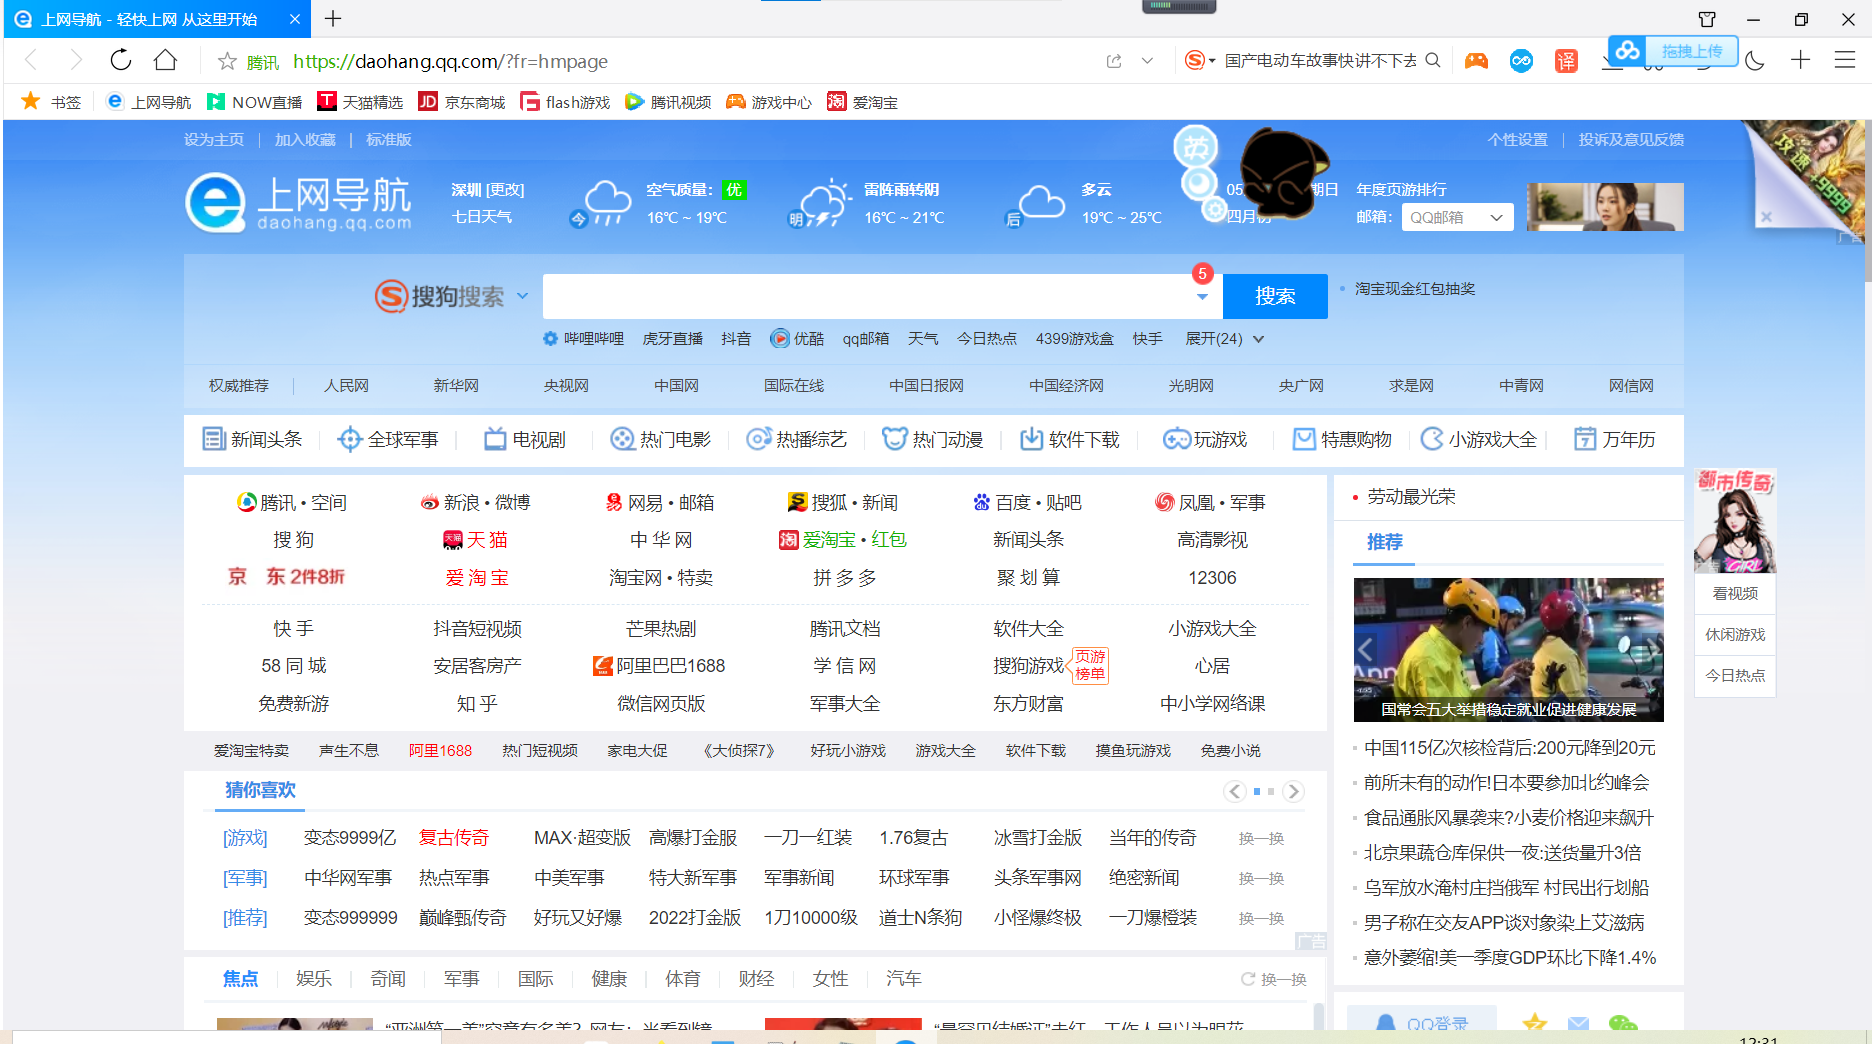This screenshot has width=1872, height=1044.
Task: Open 新闻头条 category
Action: coord(252,439)
